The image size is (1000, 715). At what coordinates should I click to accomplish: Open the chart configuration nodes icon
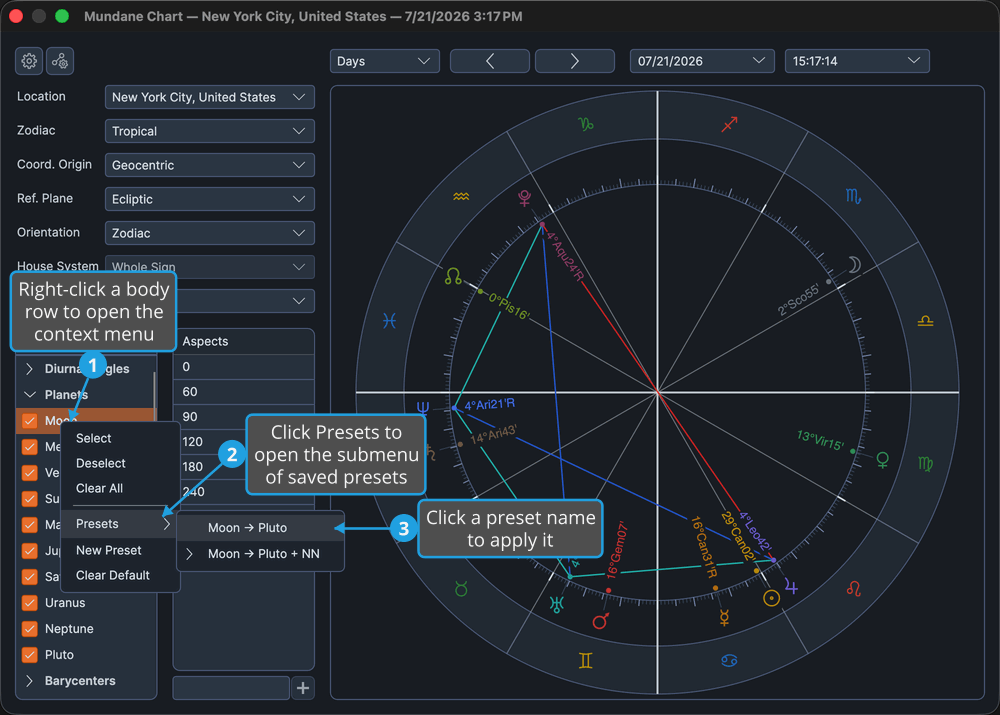60,61
